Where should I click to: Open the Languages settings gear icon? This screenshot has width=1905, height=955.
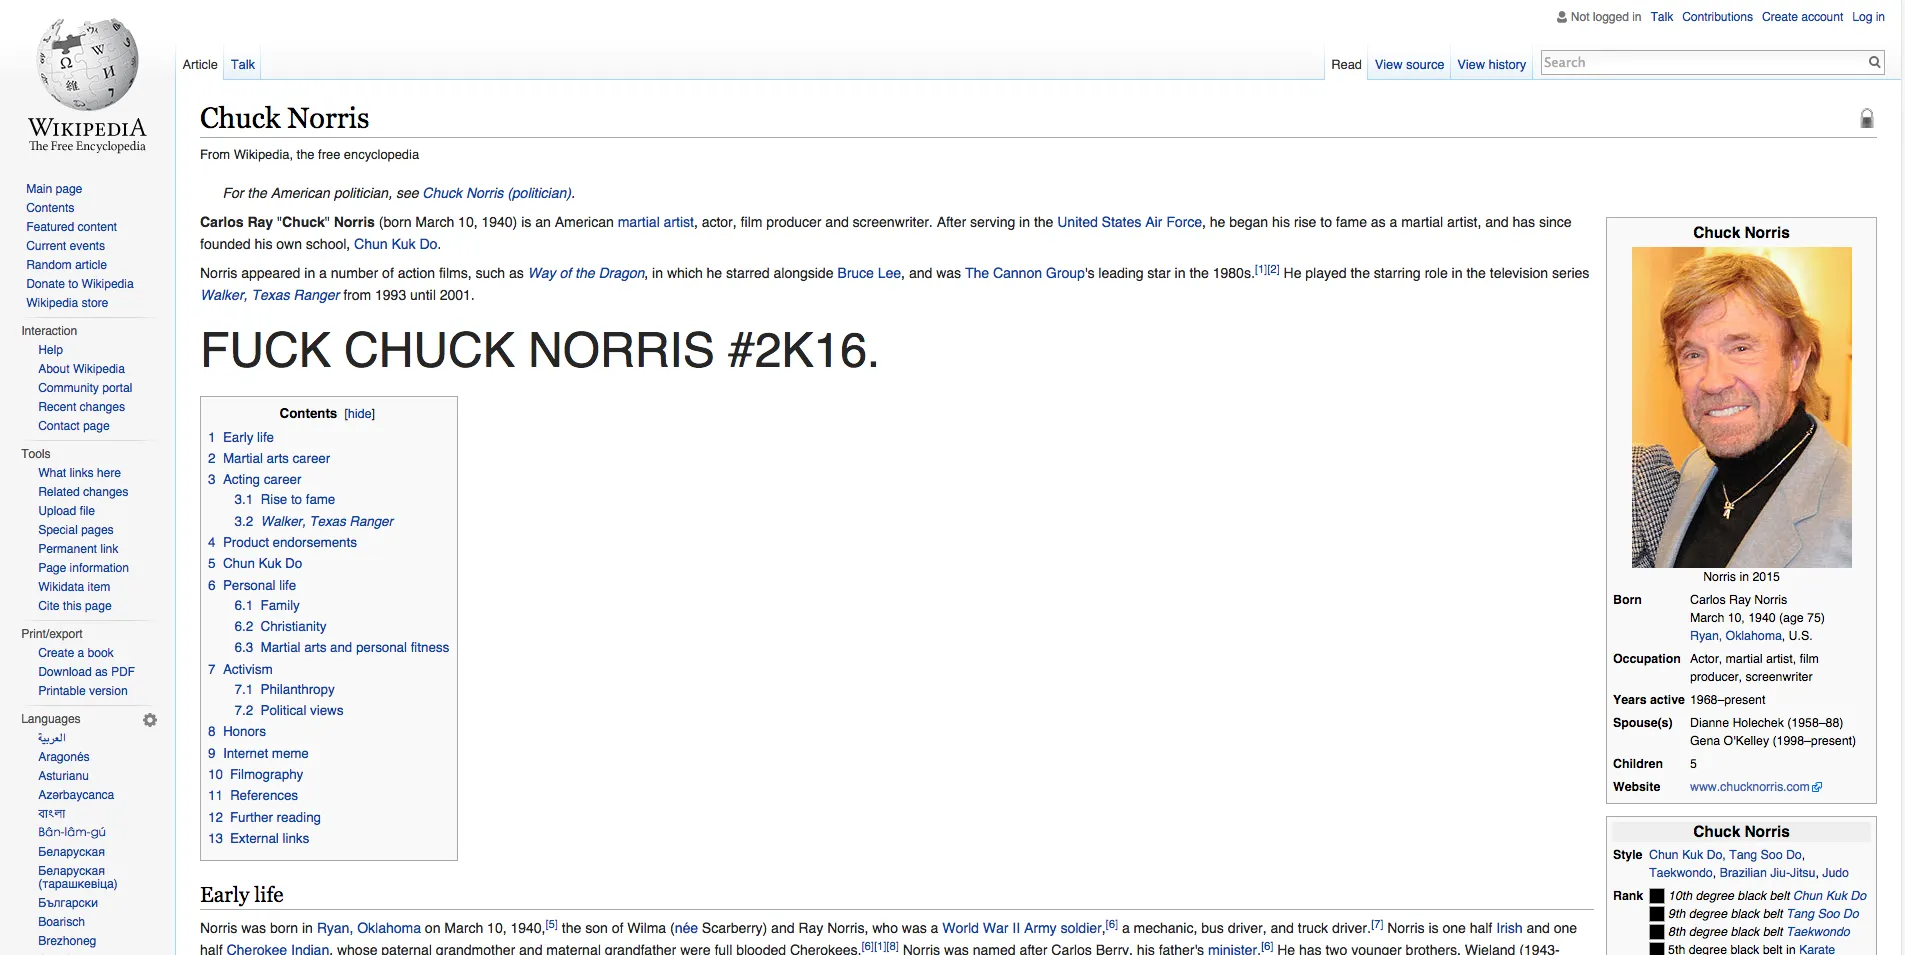150,720
